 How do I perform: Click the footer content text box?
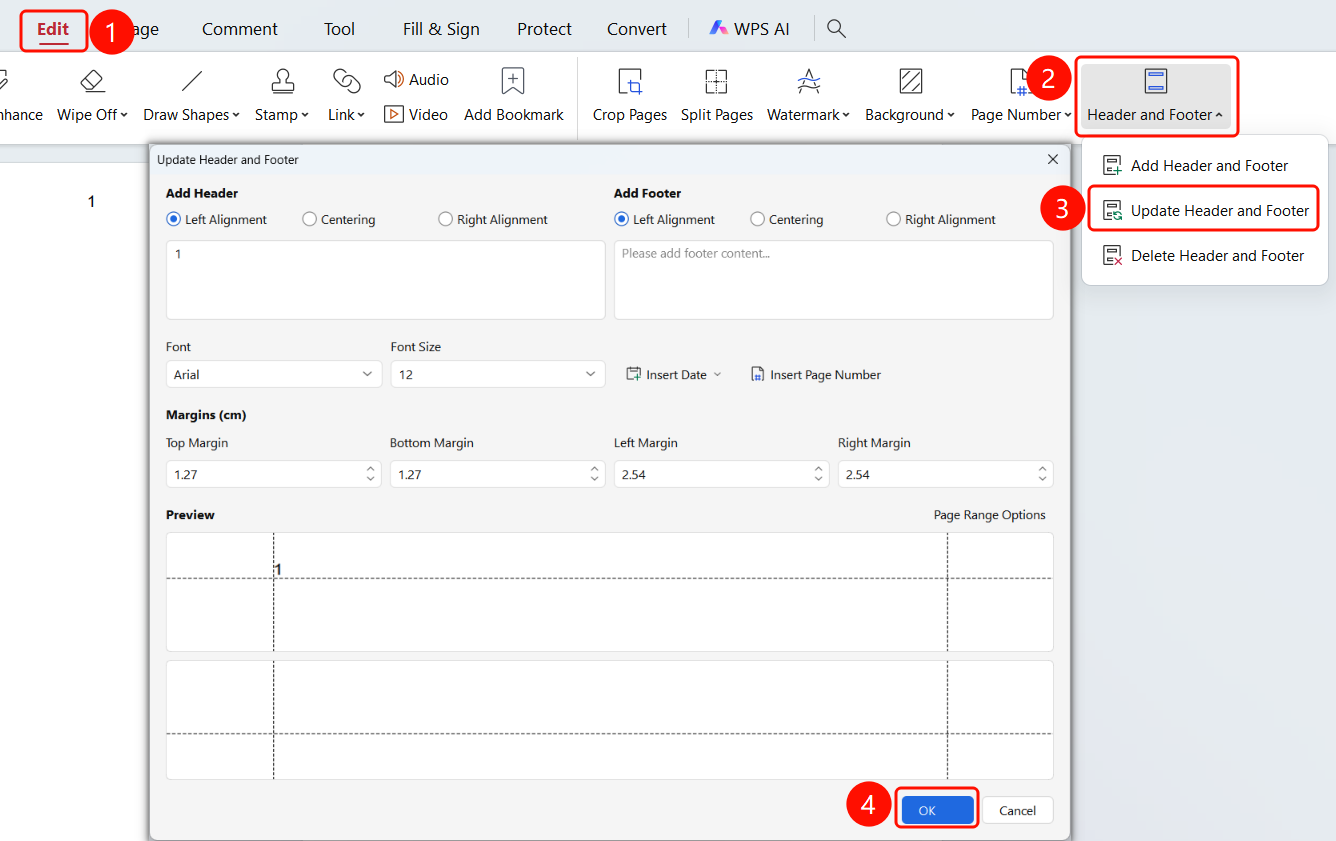pyautogui.click(x=834, y=280)
